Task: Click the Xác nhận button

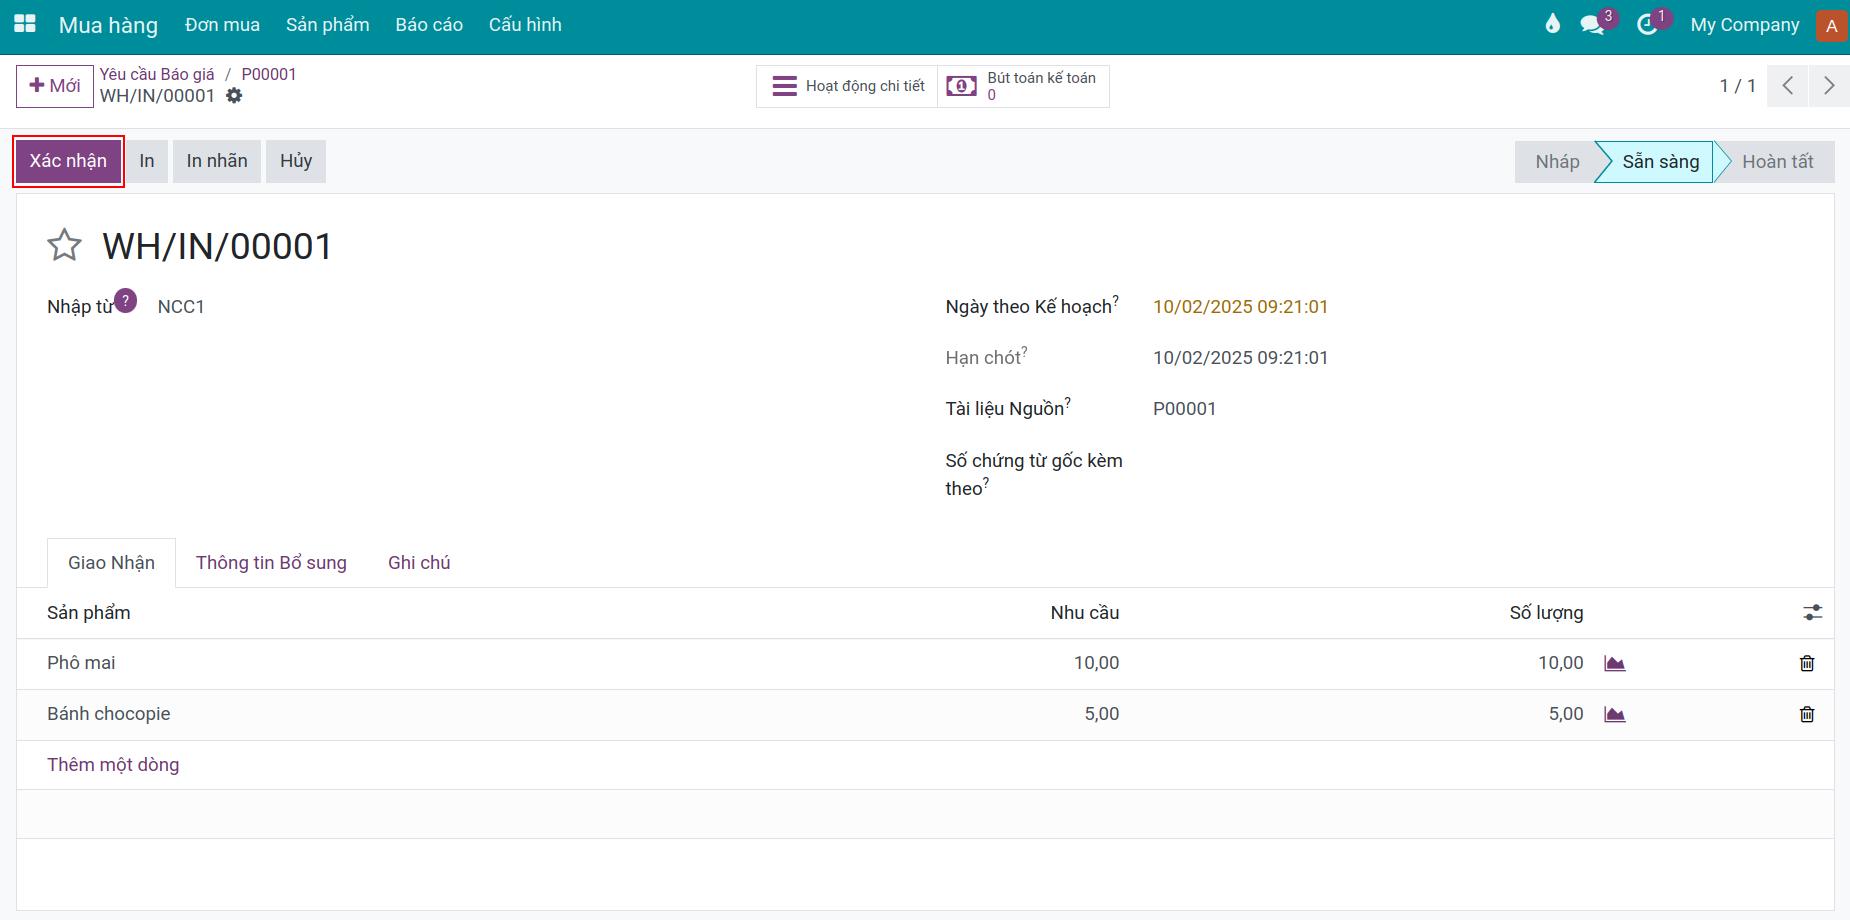Action: (68, 161)
